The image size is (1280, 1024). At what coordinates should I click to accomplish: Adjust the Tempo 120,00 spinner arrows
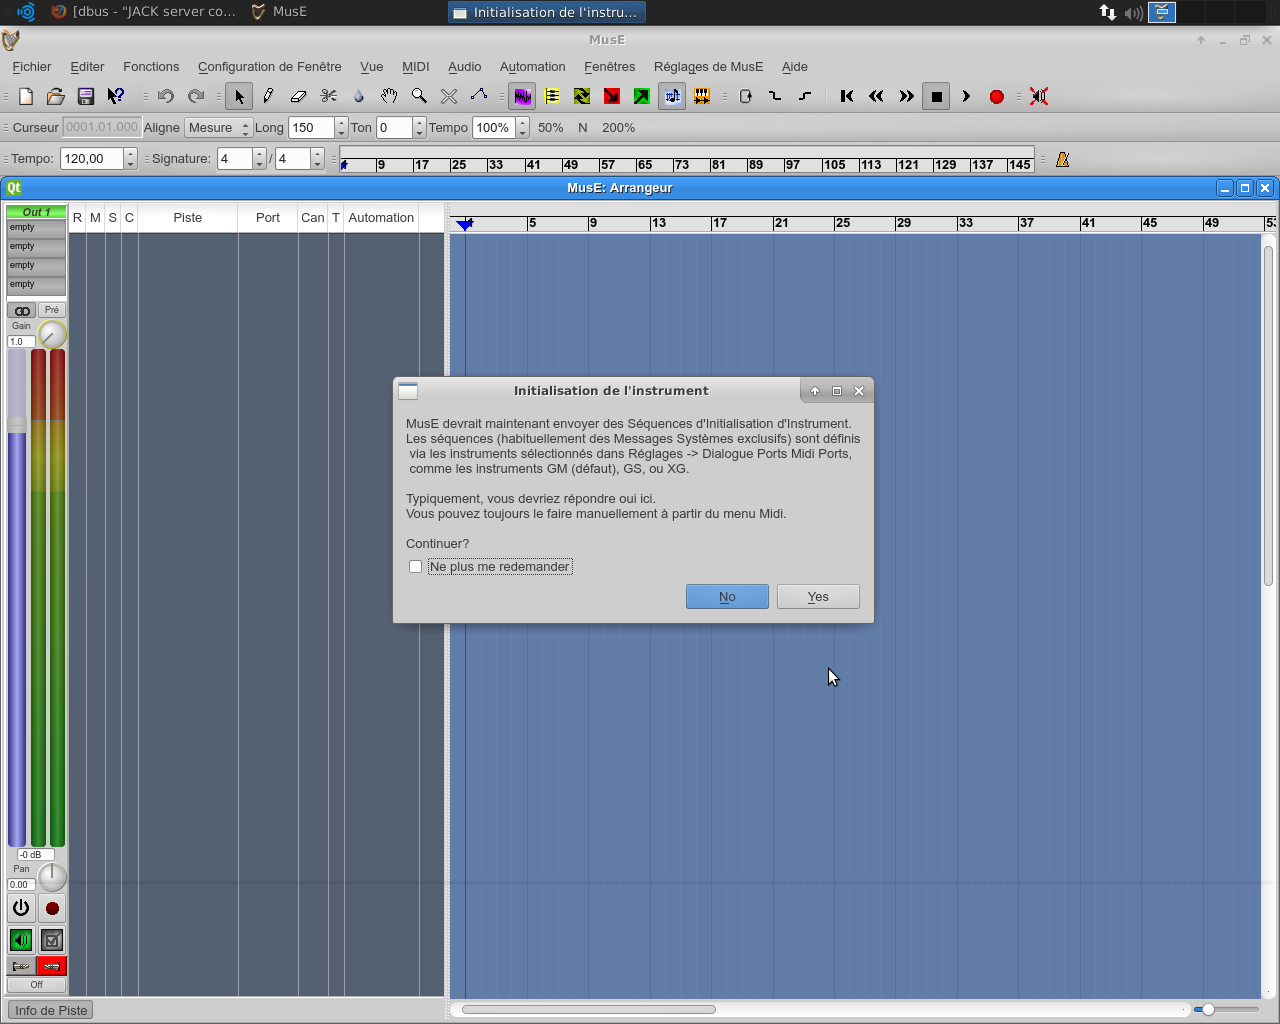[x=130, y=159]
